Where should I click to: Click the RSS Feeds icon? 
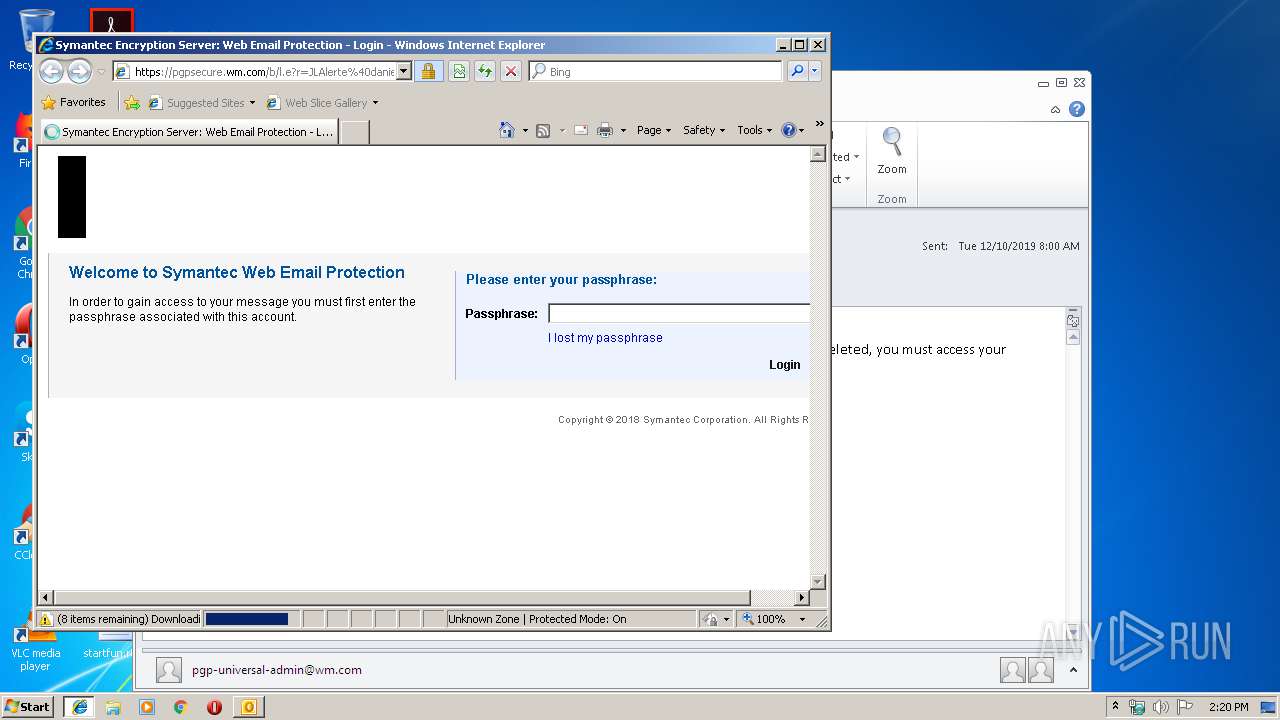[543, 130]
